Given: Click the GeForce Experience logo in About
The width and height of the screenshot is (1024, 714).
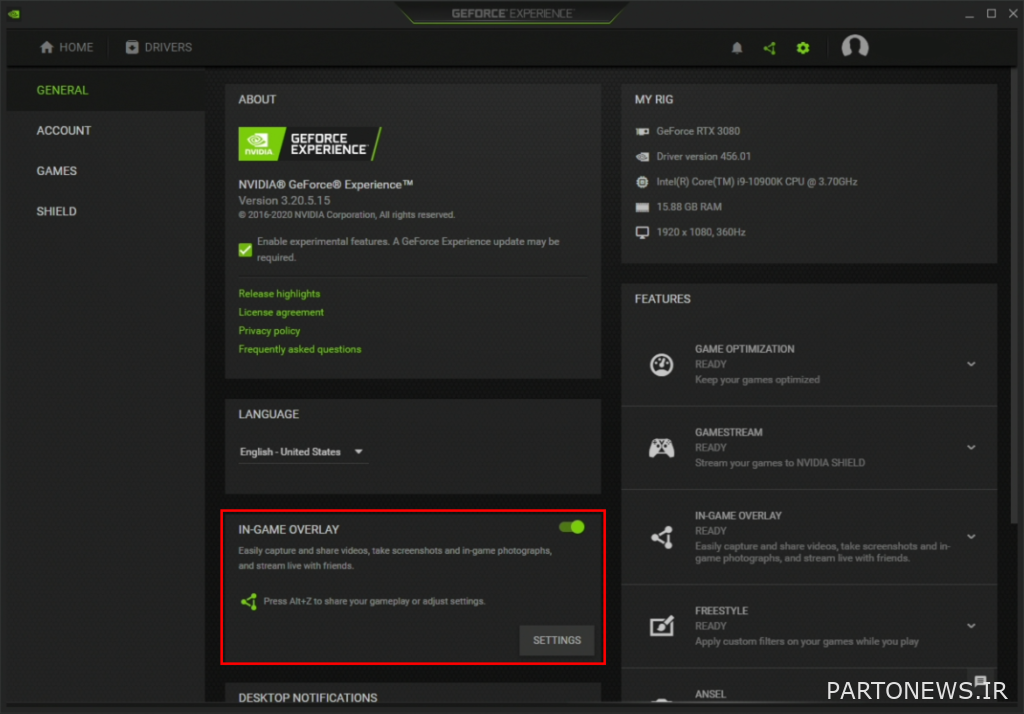Looking at the screenshot, I should 310,144.
